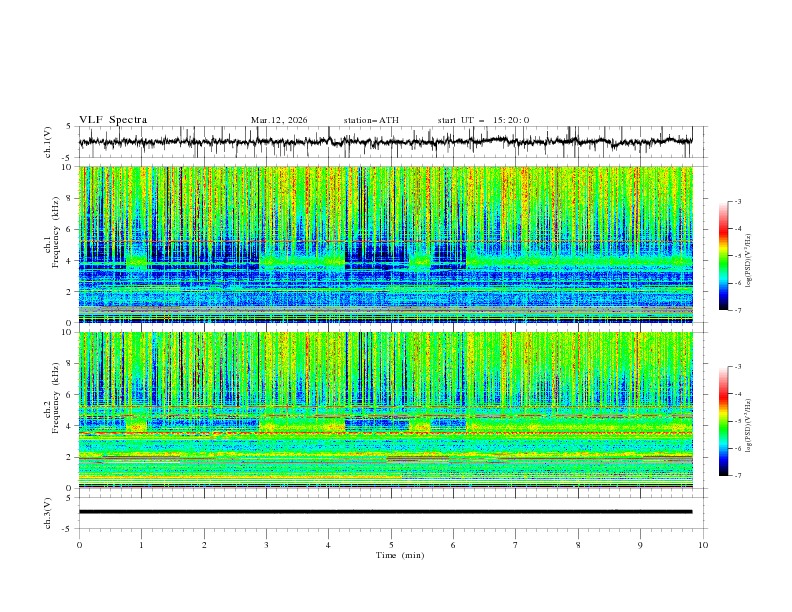792x612 pixels.
Task: Click the "6" kHz tick on ch.2 axis
Action: coord(71,395)
